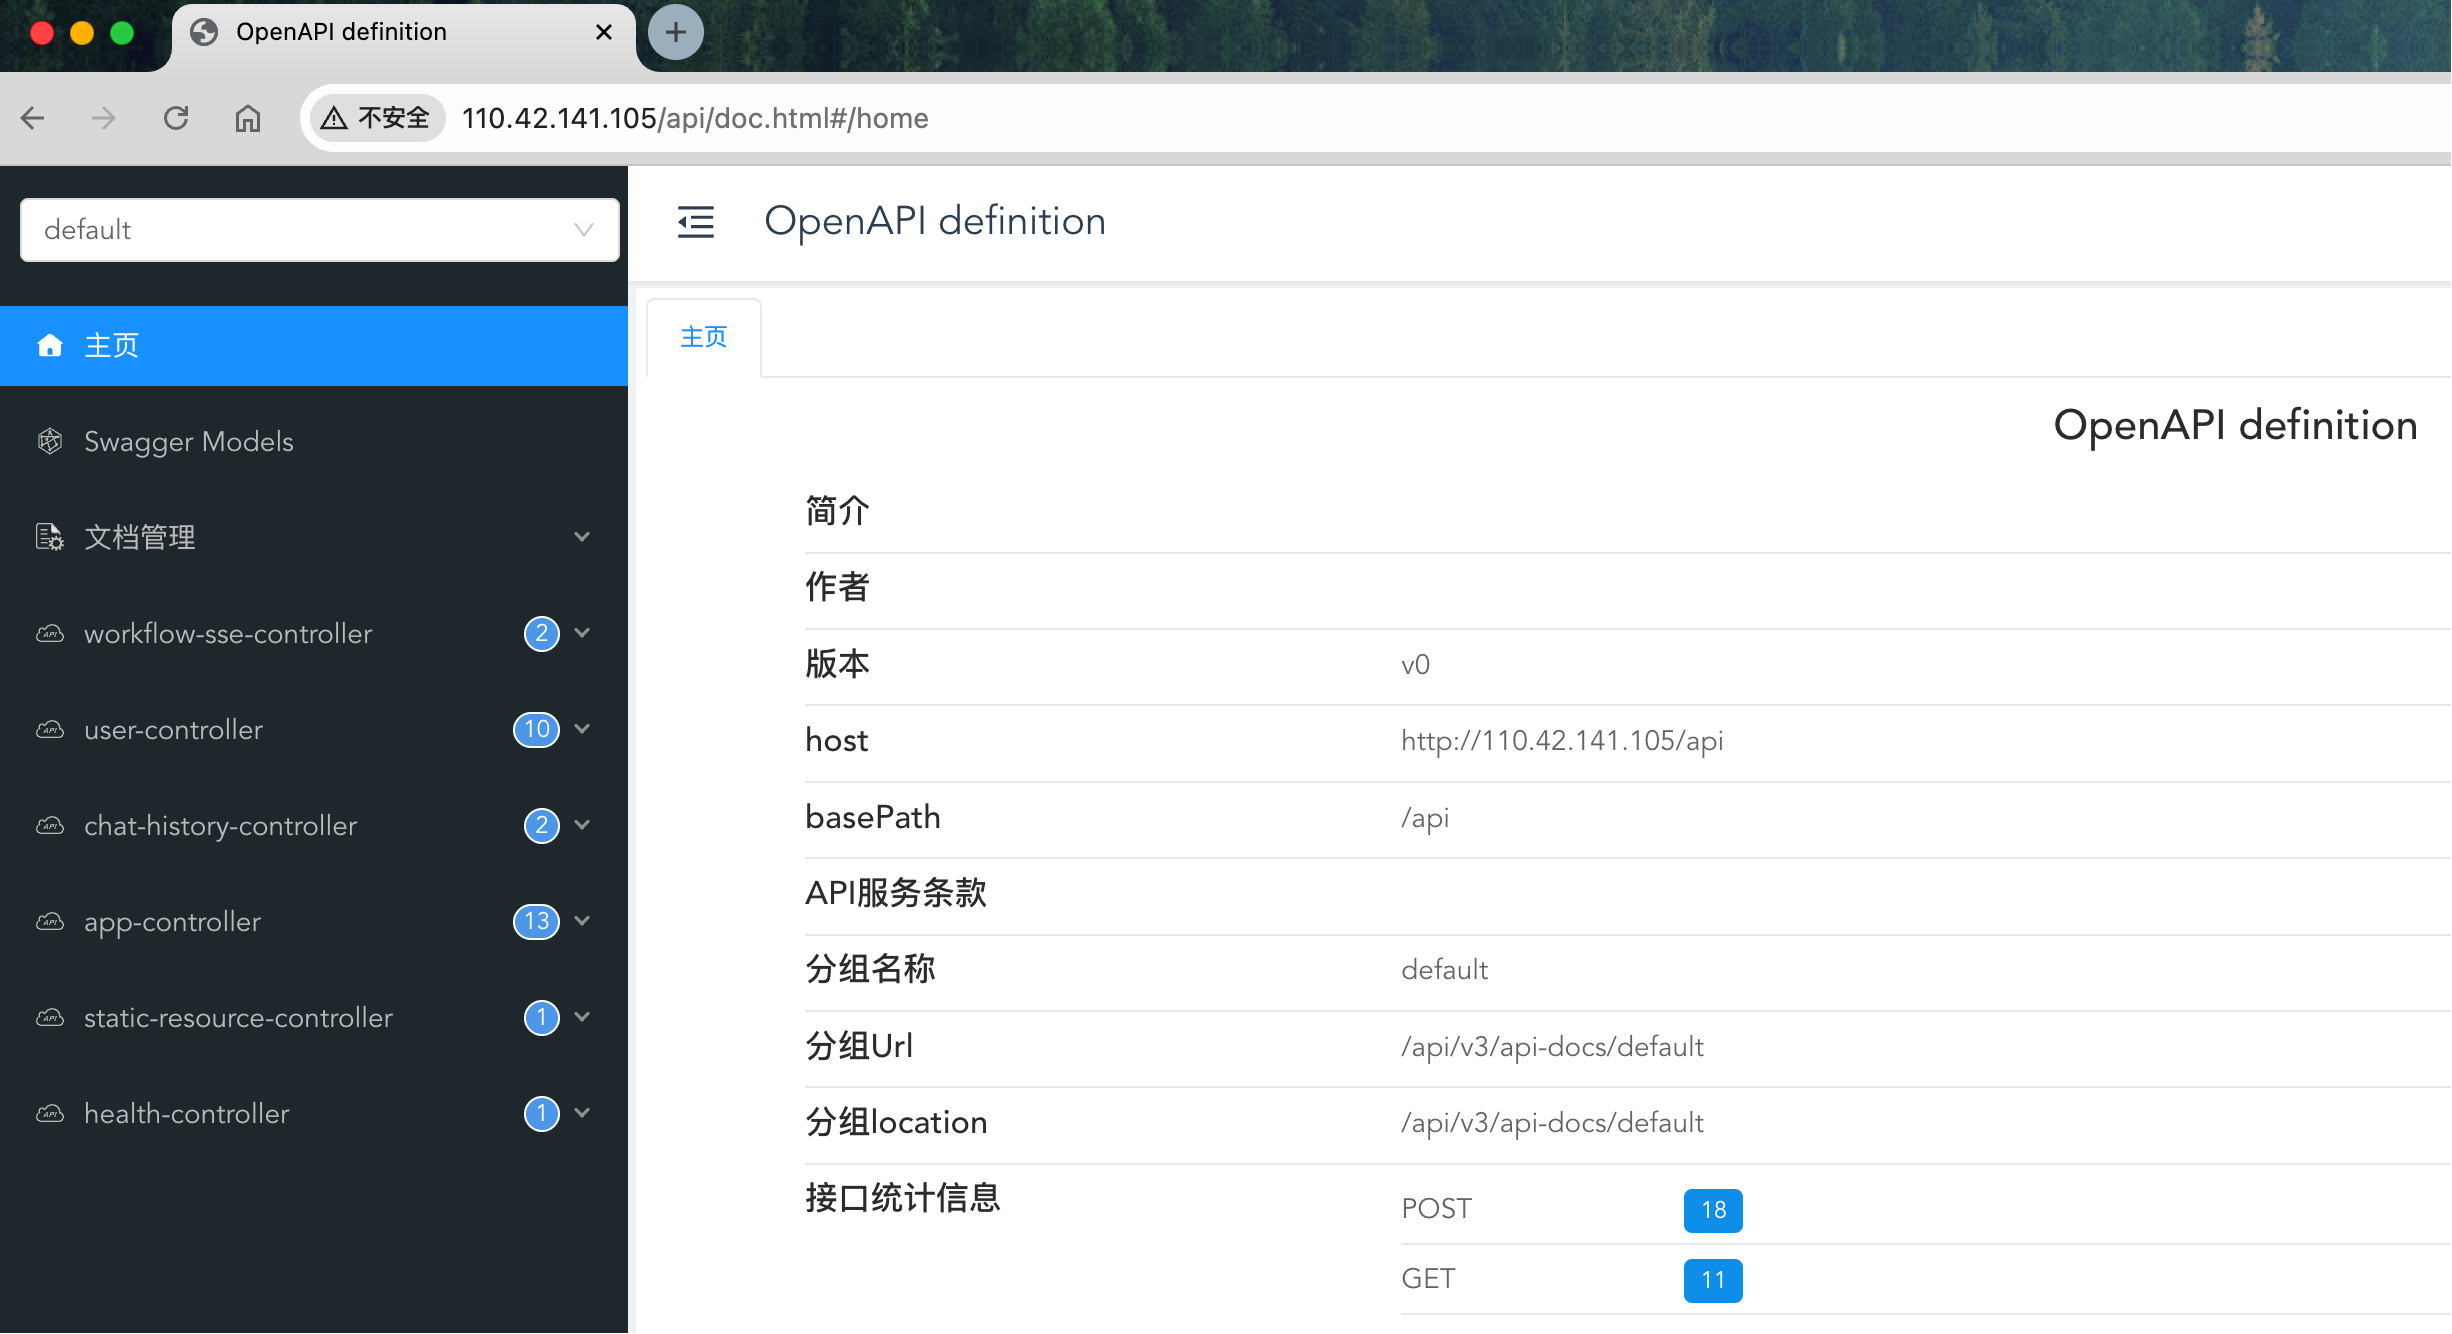Open a new browser tab with plus
The width and height of the screenshot is (2452, 1334).
tap(676, 32)
